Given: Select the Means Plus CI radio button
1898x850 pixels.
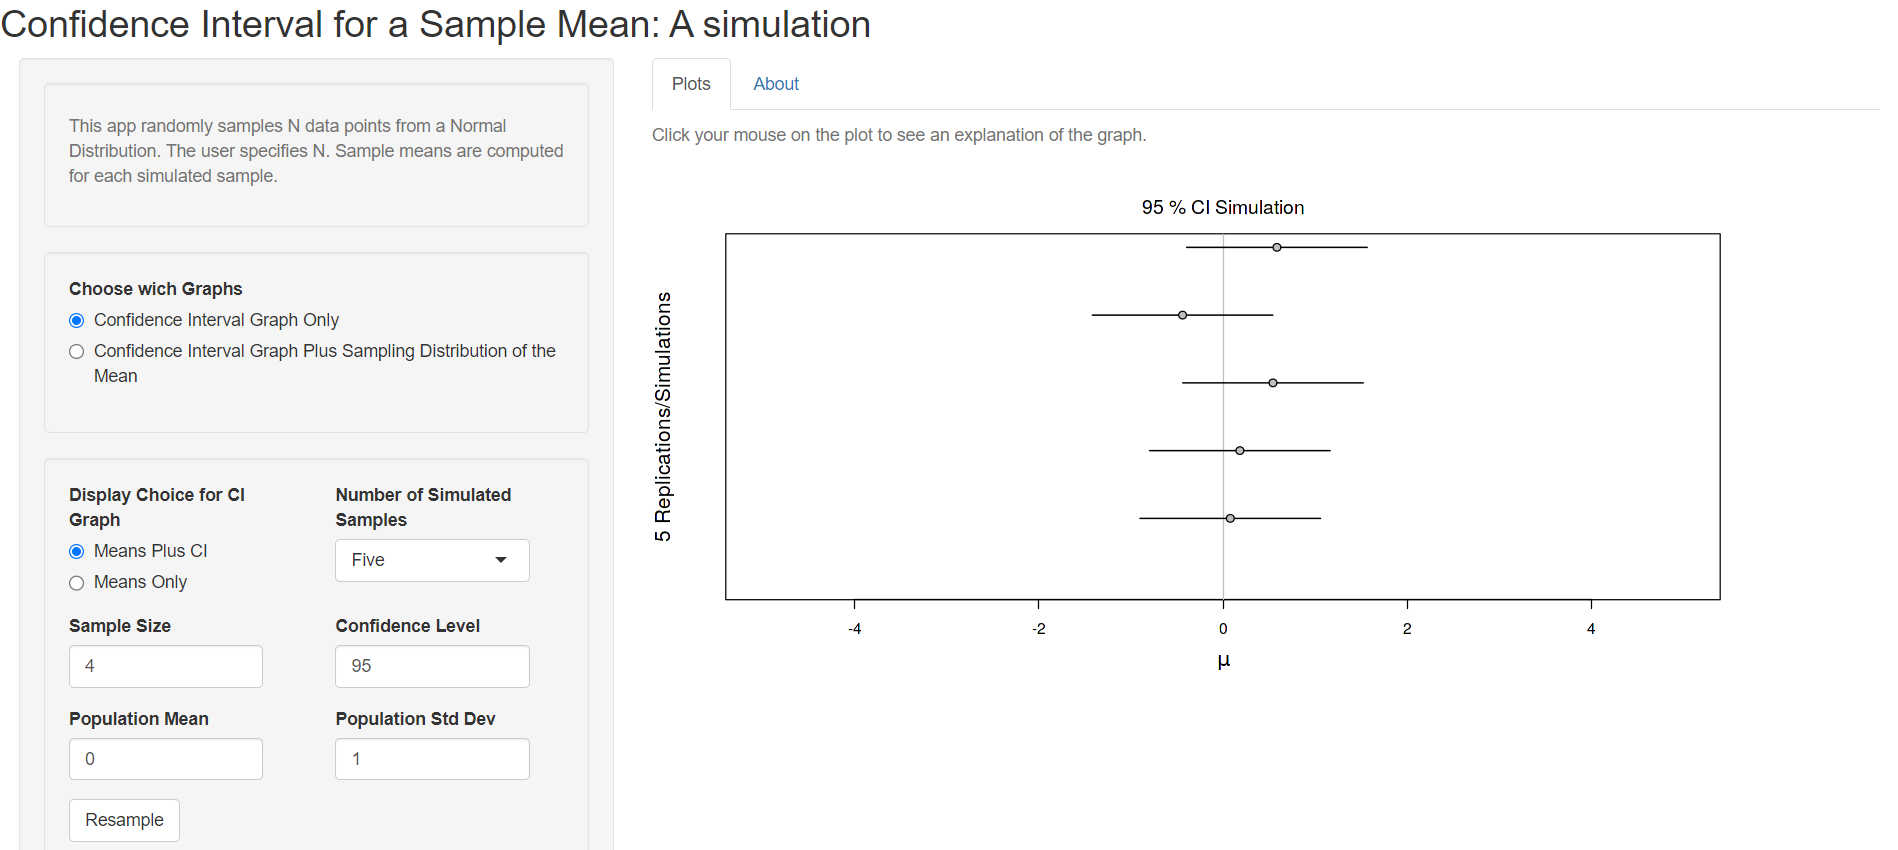Looking at the screenshot, I should (77, 552).
